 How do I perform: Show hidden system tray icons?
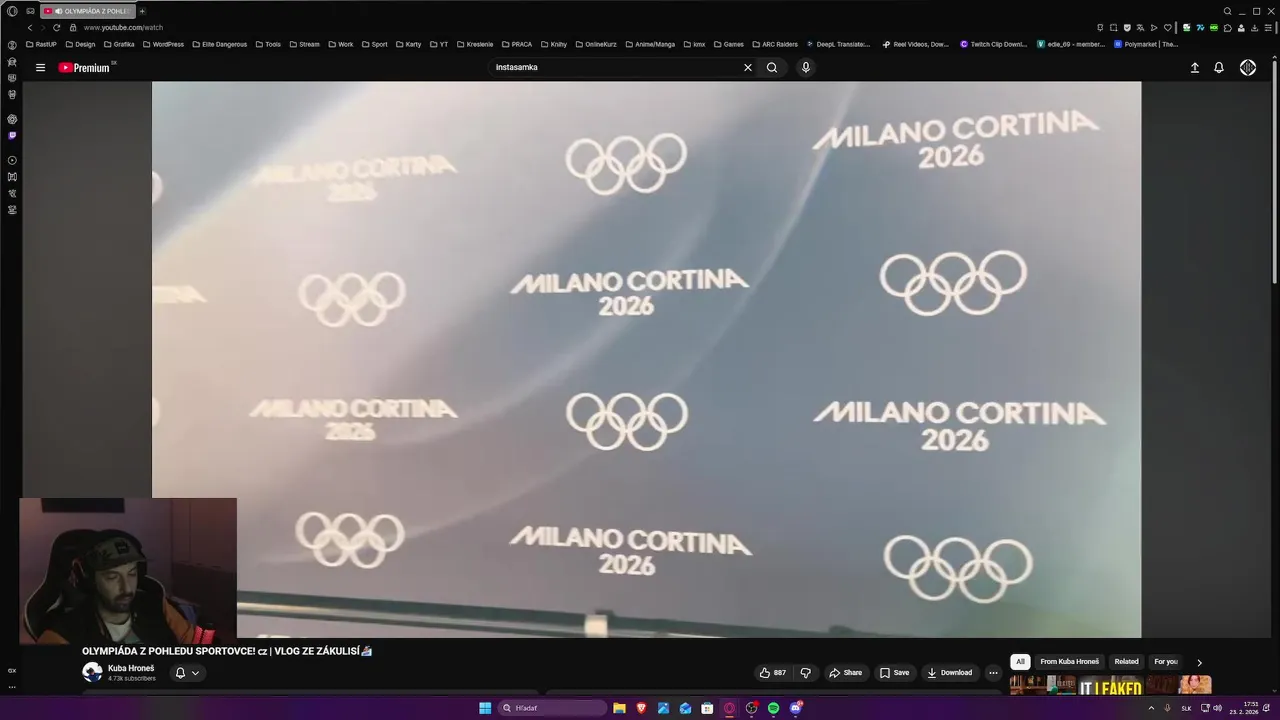tap(1151, 708)
